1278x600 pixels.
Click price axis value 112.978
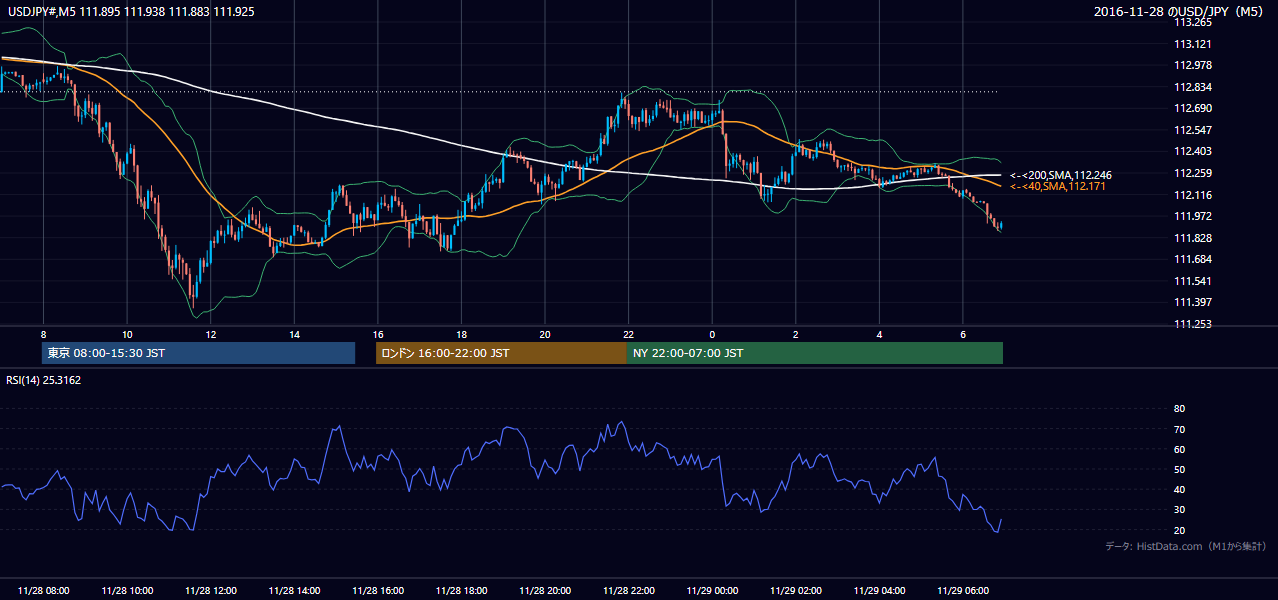tap(1192, 65)
